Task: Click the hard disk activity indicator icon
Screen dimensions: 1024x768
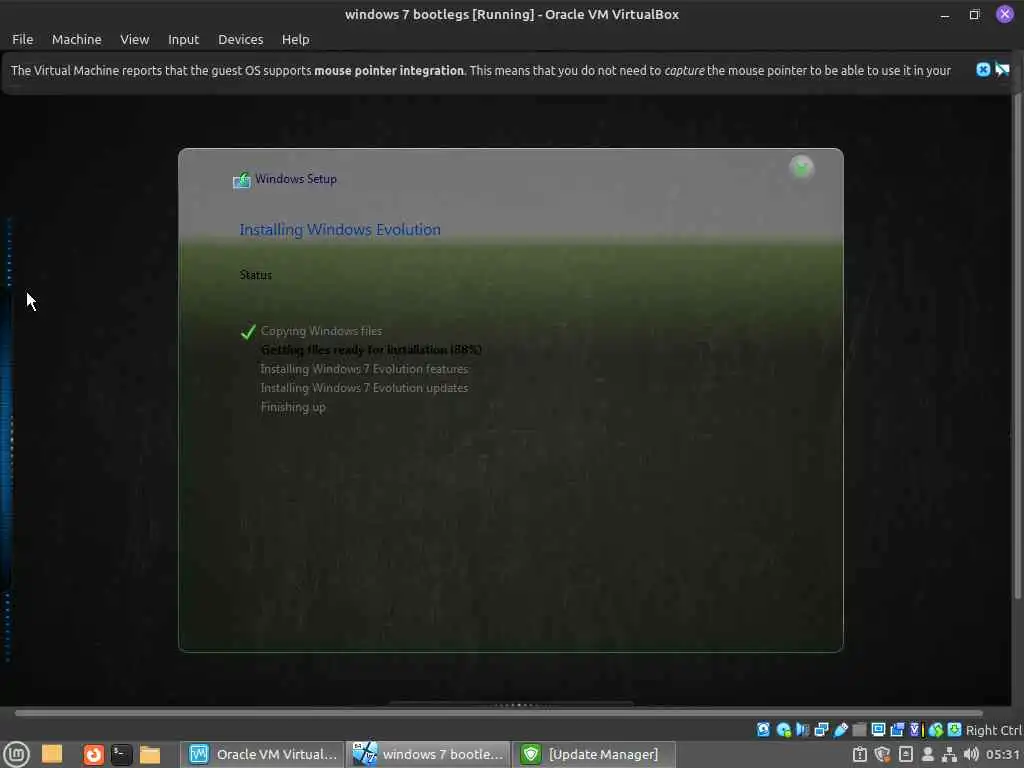Action: point(763,729)
